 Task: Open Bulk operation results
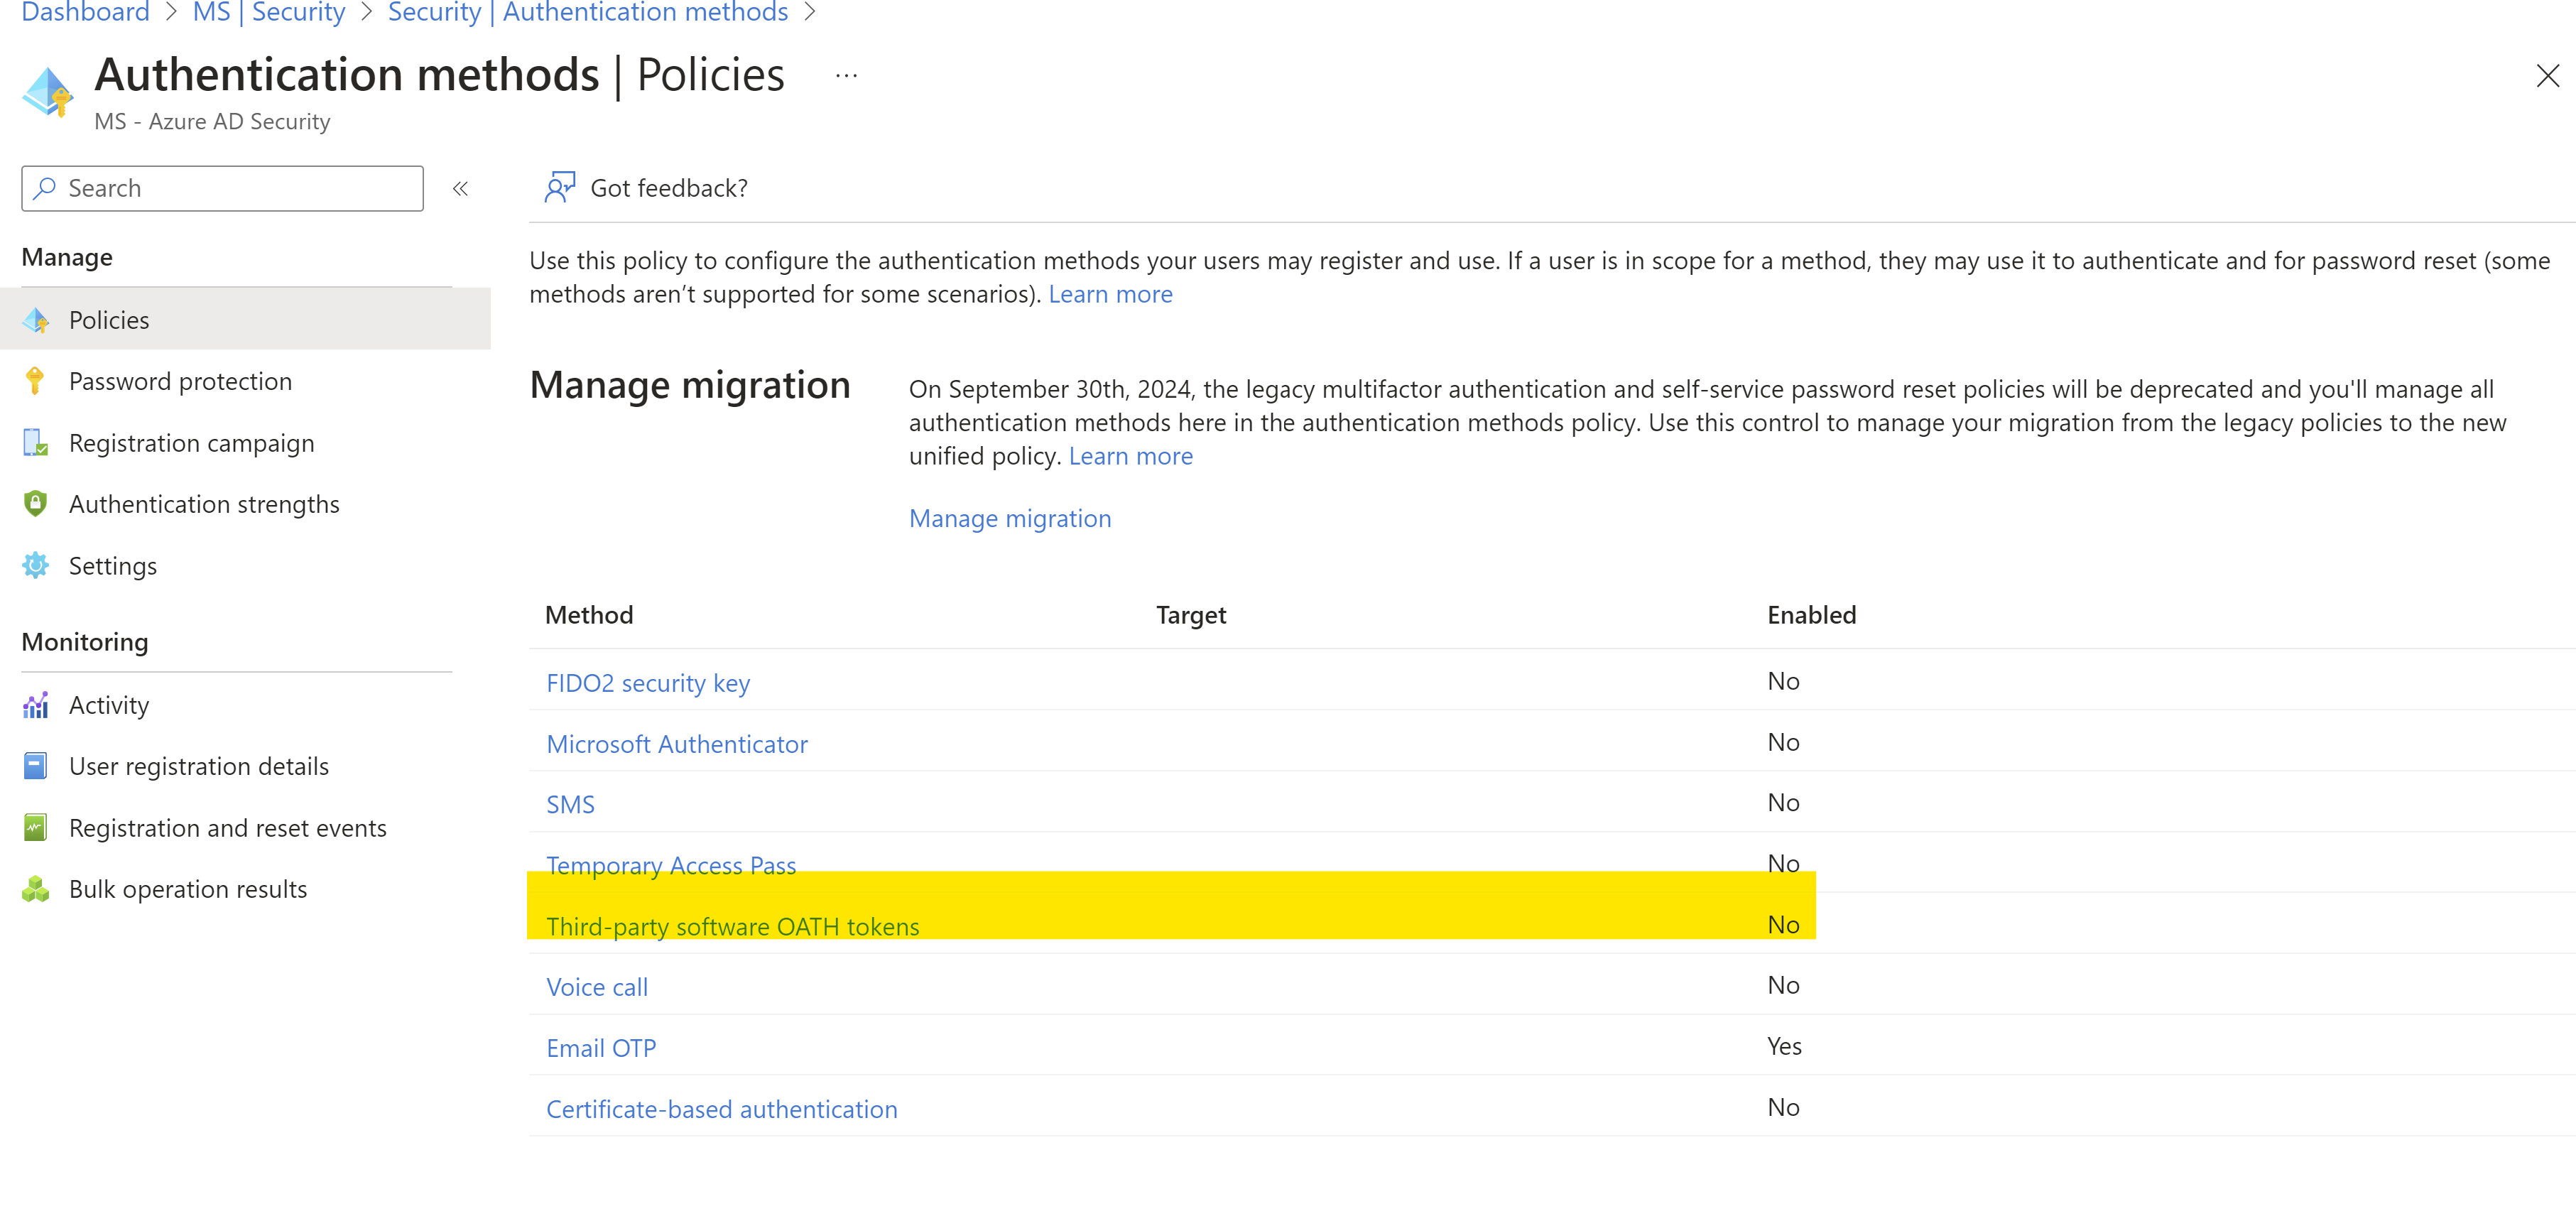tap(187, 889)
